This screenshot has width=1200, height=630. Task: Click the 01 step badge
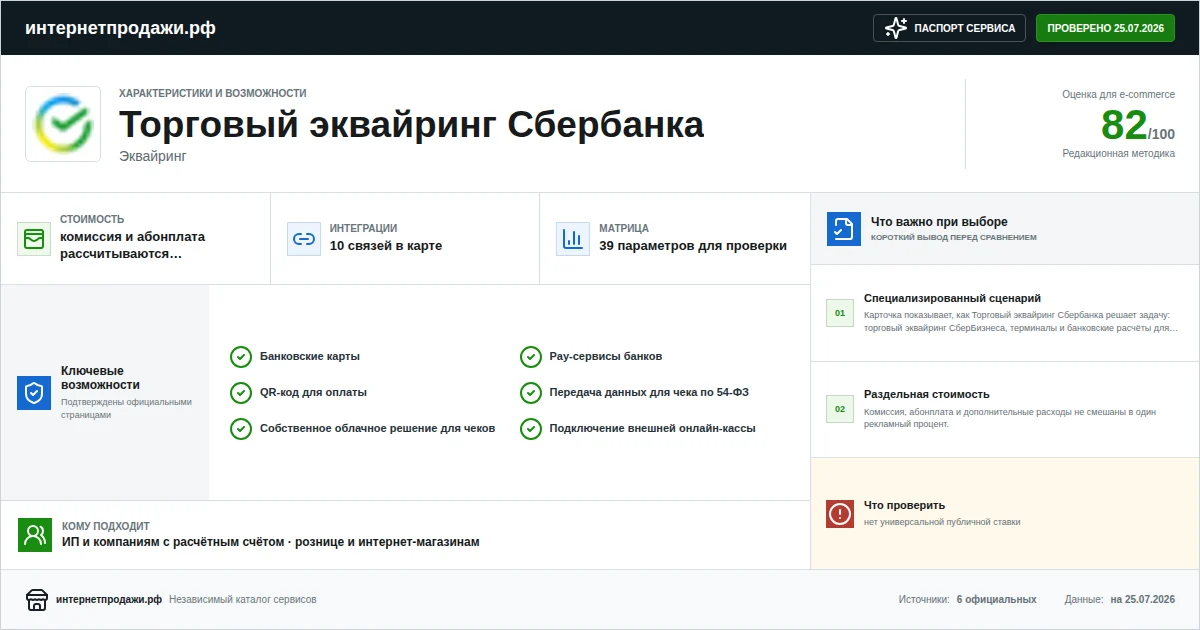840,313
